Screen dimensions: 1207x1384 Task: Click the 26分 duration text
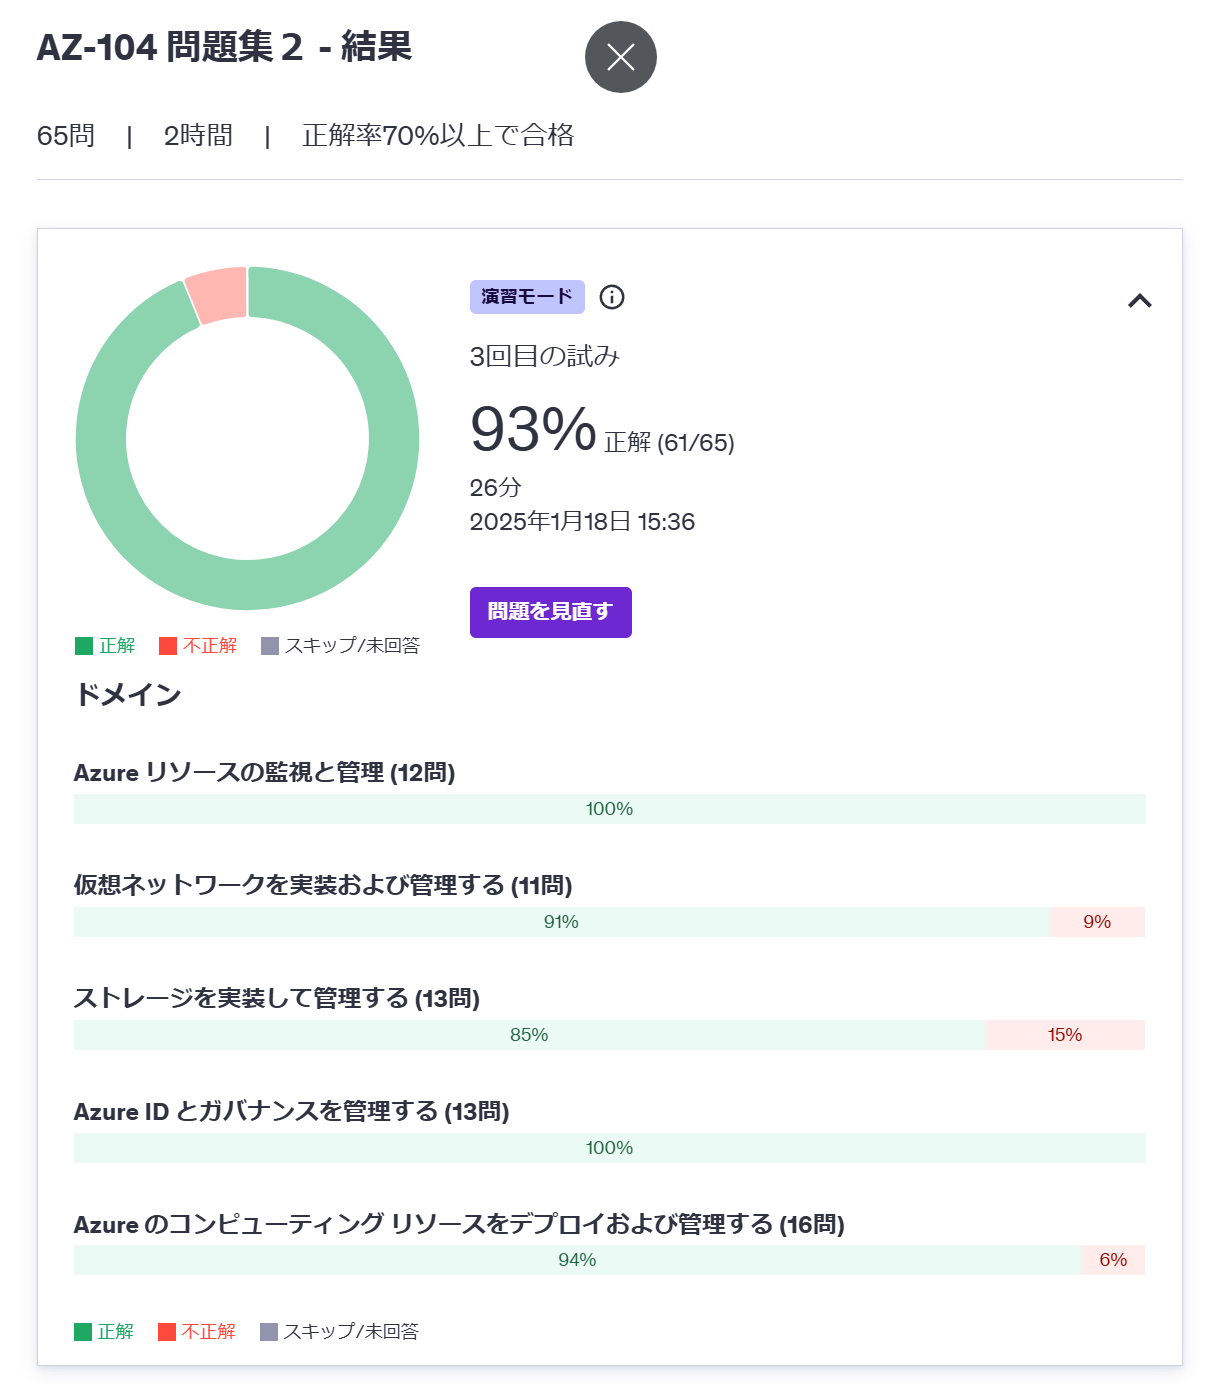(x=496, y=488)
